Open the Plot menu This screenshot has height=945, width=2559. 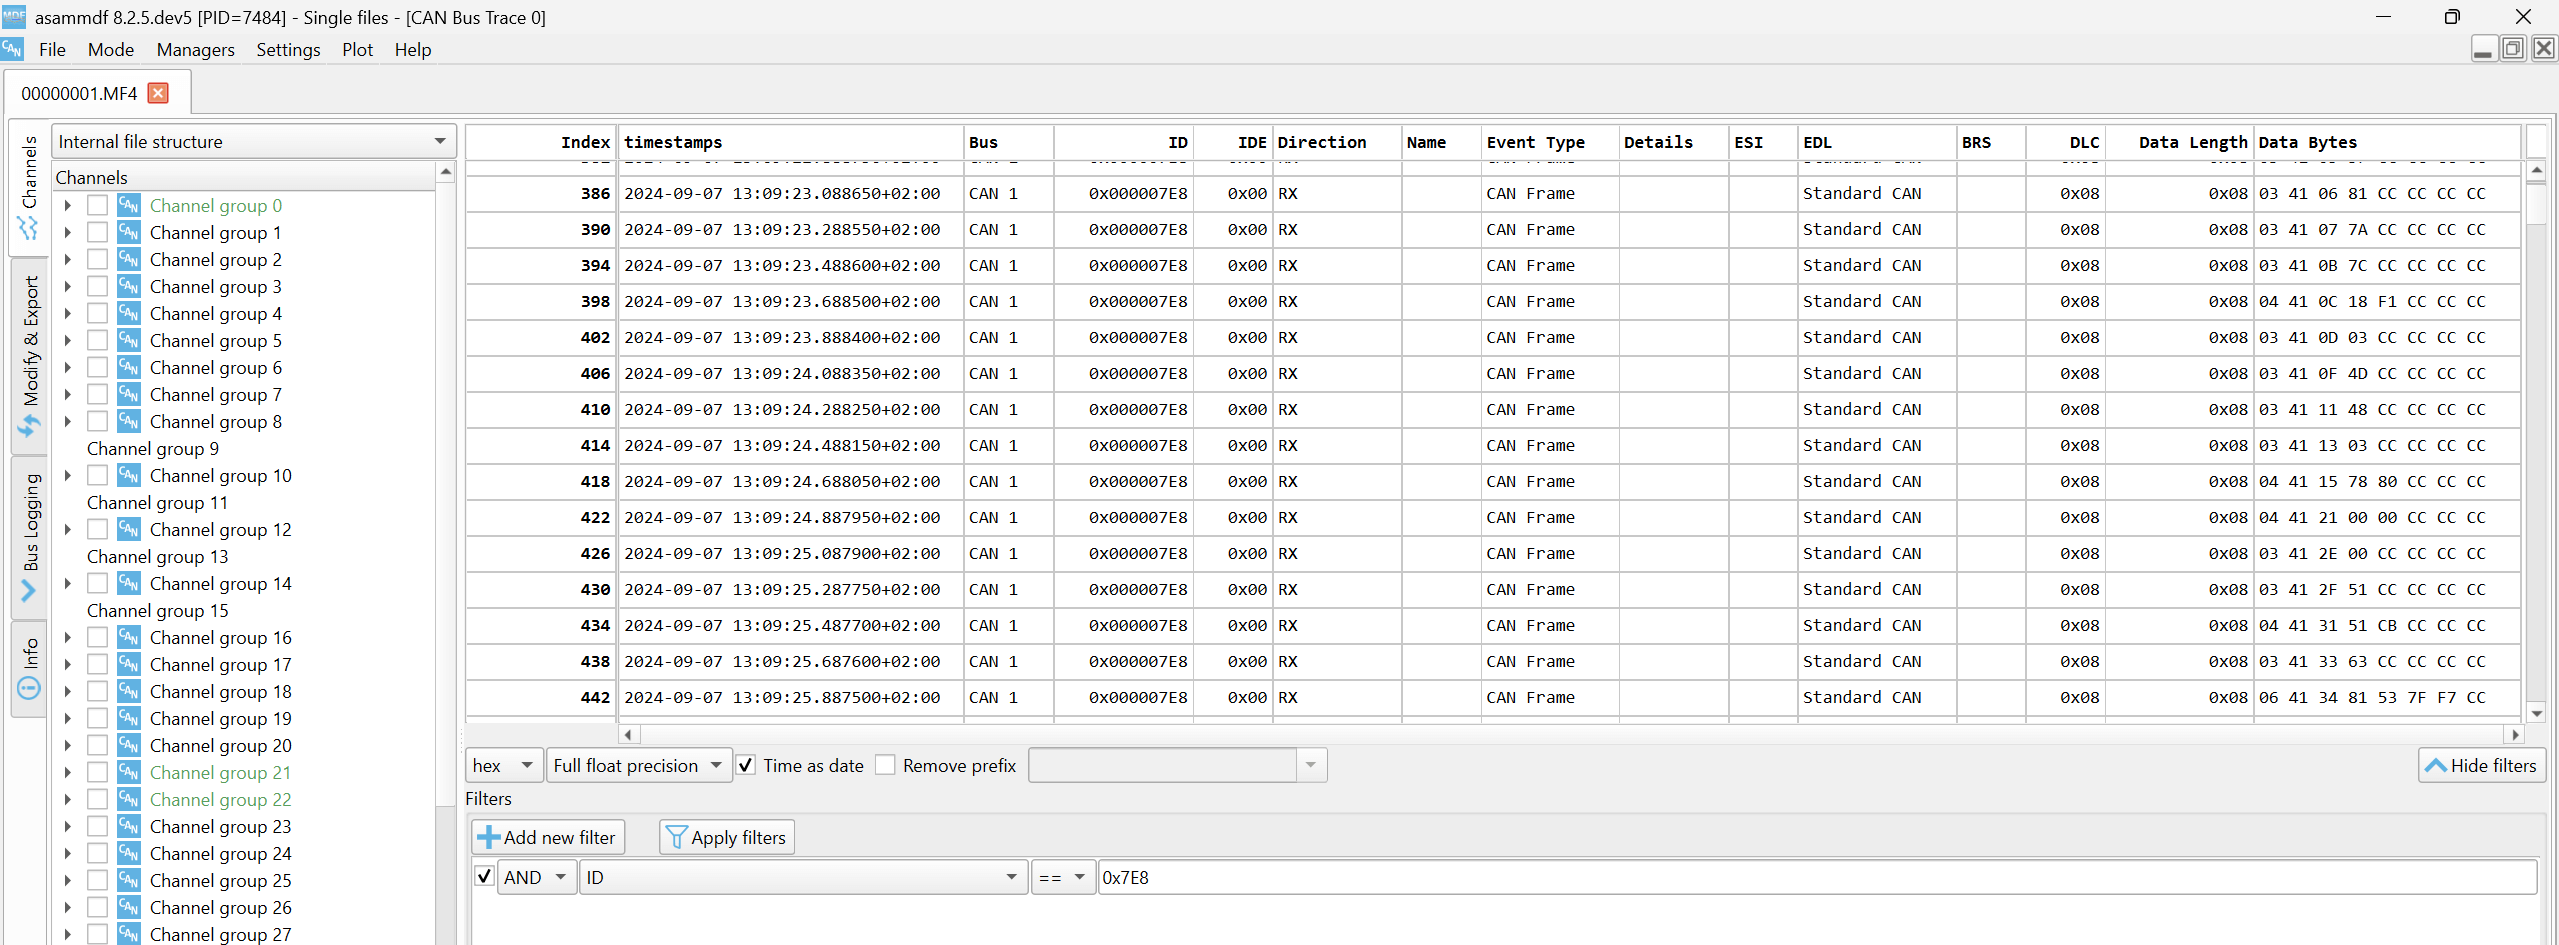pos(357,50)
